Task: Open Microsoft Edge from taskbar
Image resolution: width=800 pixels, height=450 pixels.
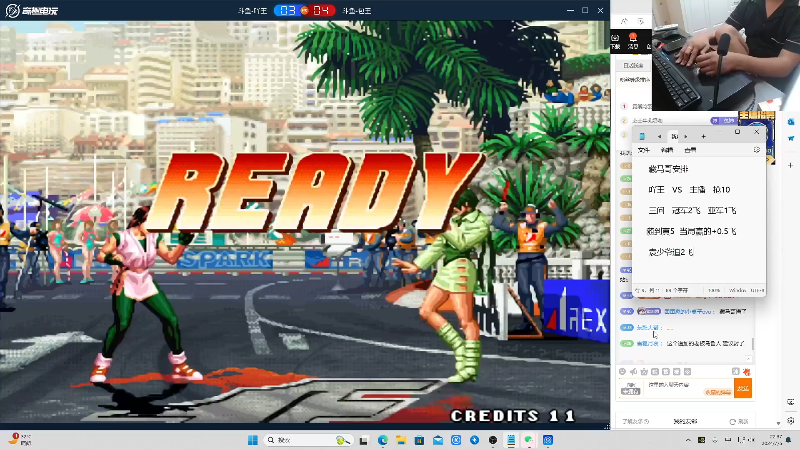Action: [x=383, y=440]
